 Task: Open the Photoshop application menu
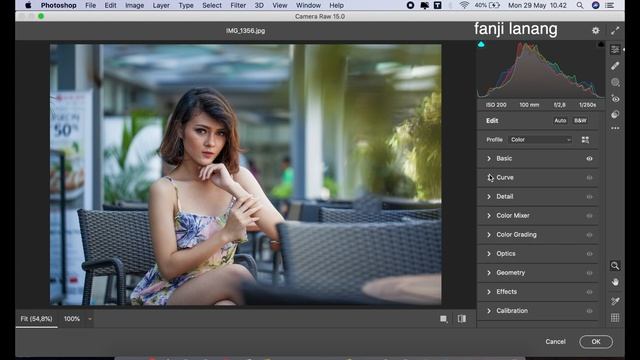(58, 5)
